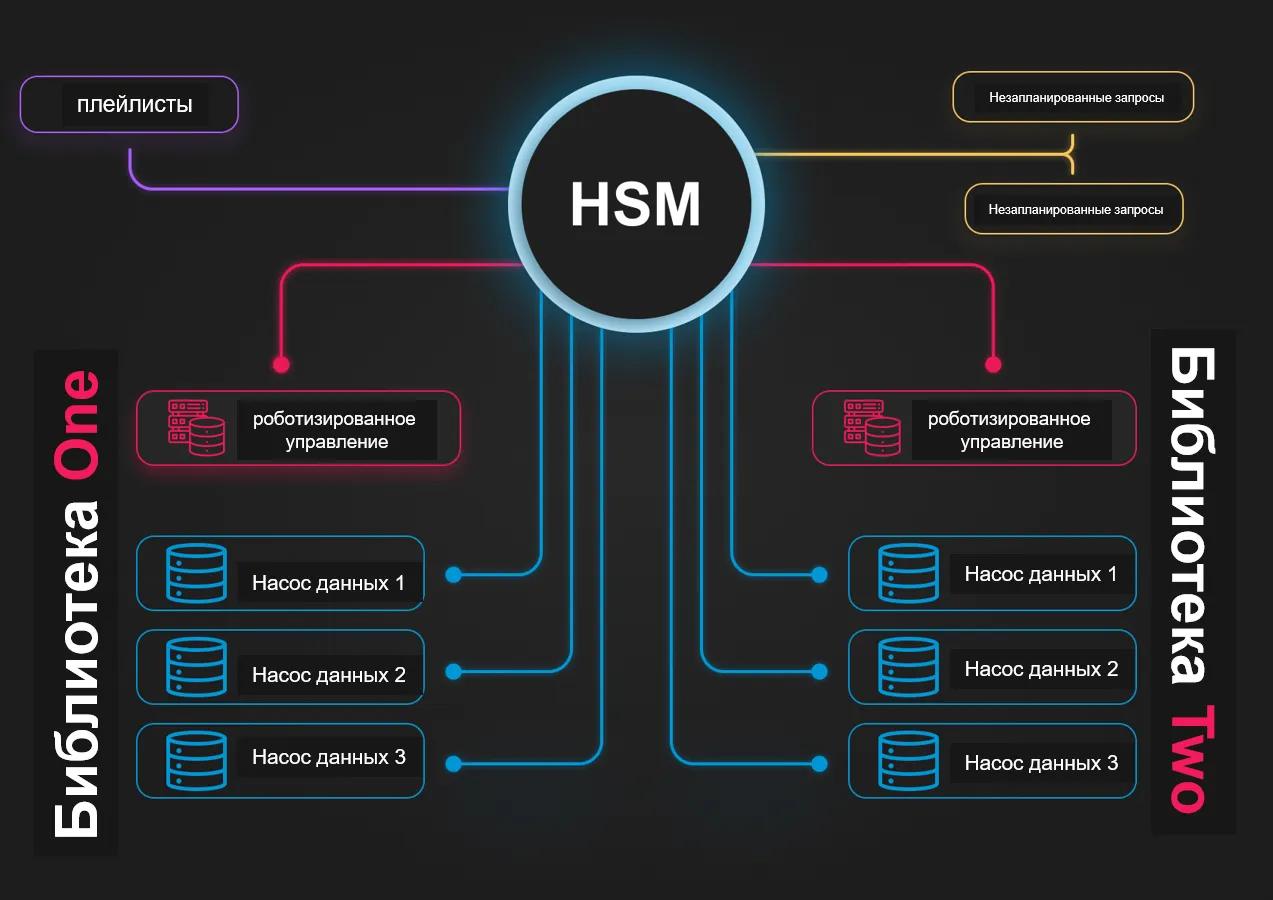
Task: Click the Библиотека Two vertical title
Action: click(1193, 582)
